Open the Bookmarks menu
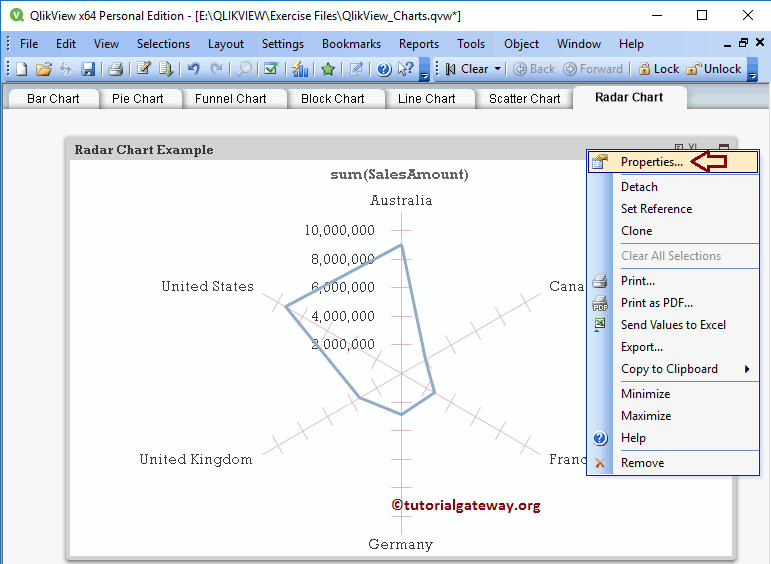Image resolution: width=771 pixels, height=564 pixels. tap(351, 44)
